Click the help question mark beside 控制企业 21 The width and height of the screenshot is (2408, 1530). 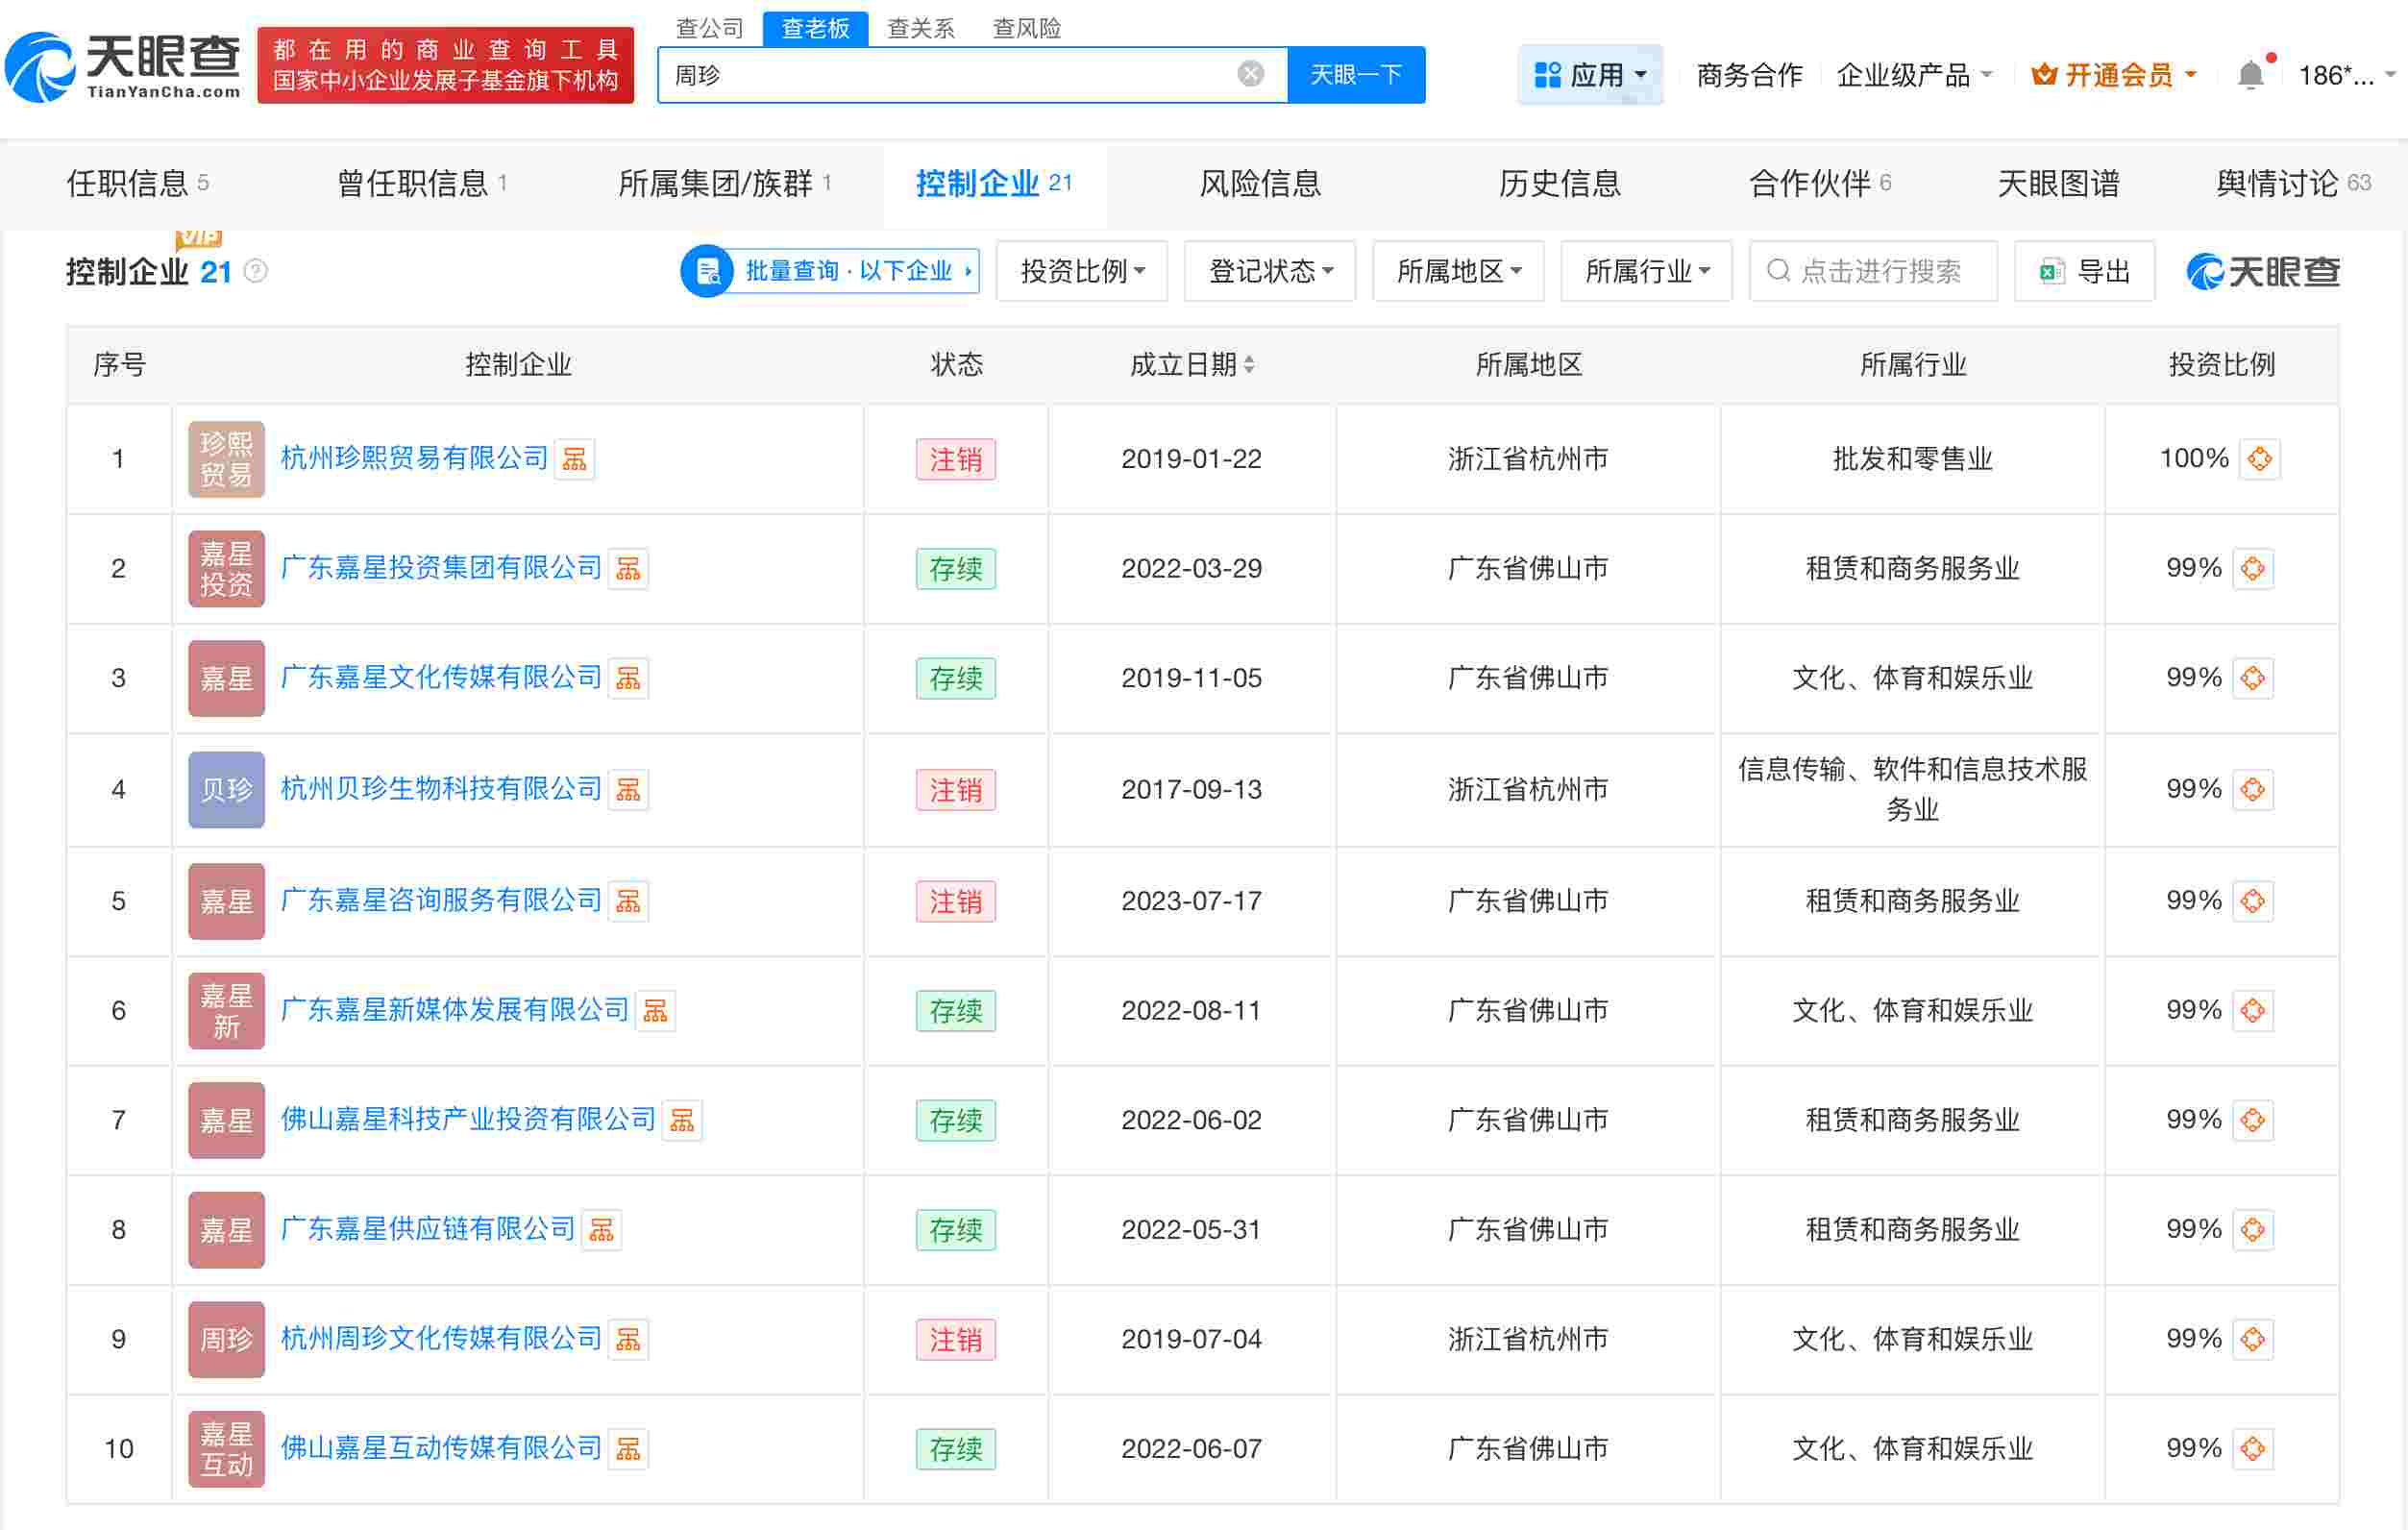click(256, 271)
